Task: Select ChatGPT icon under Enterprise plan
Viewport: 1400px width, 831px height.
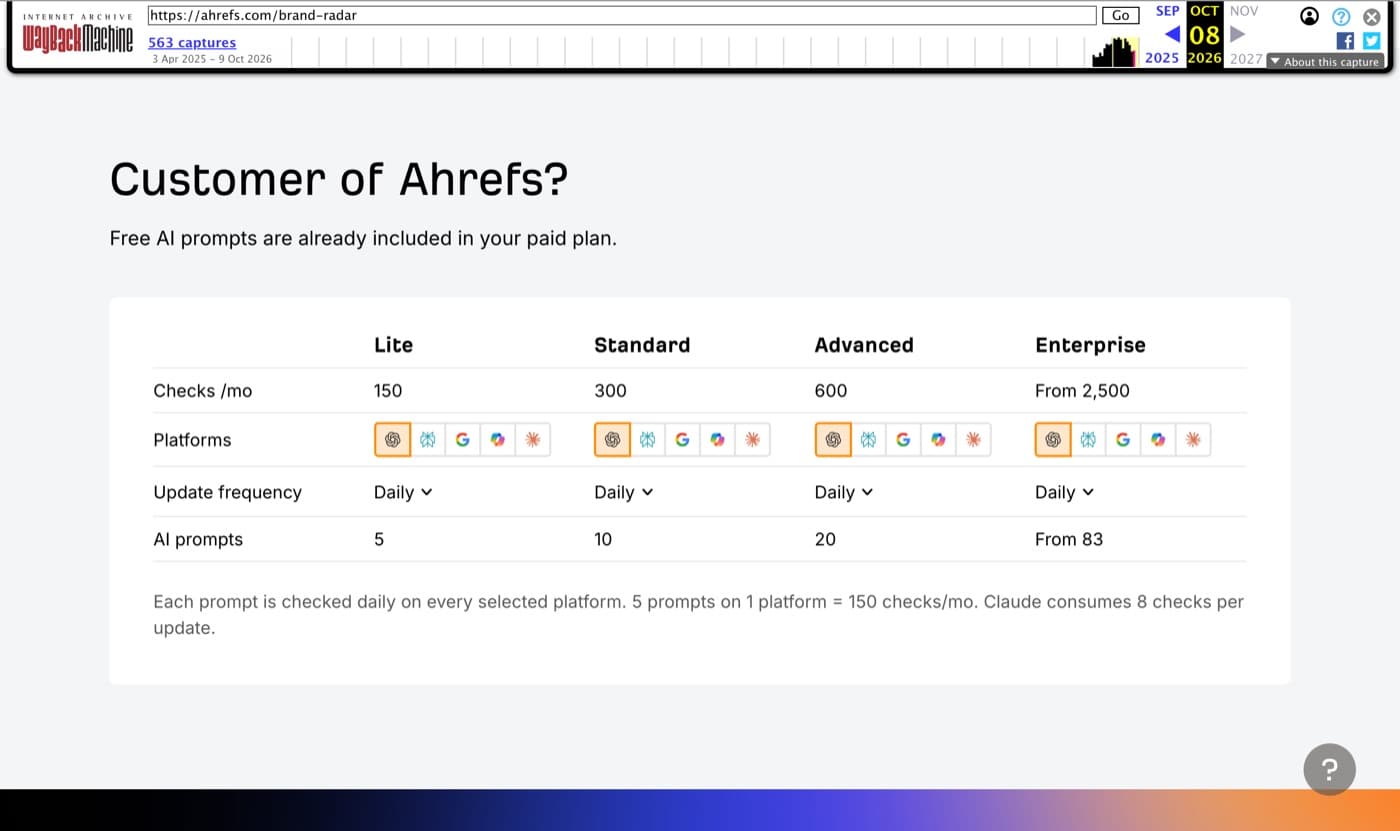Action: tap(1053, 439)
